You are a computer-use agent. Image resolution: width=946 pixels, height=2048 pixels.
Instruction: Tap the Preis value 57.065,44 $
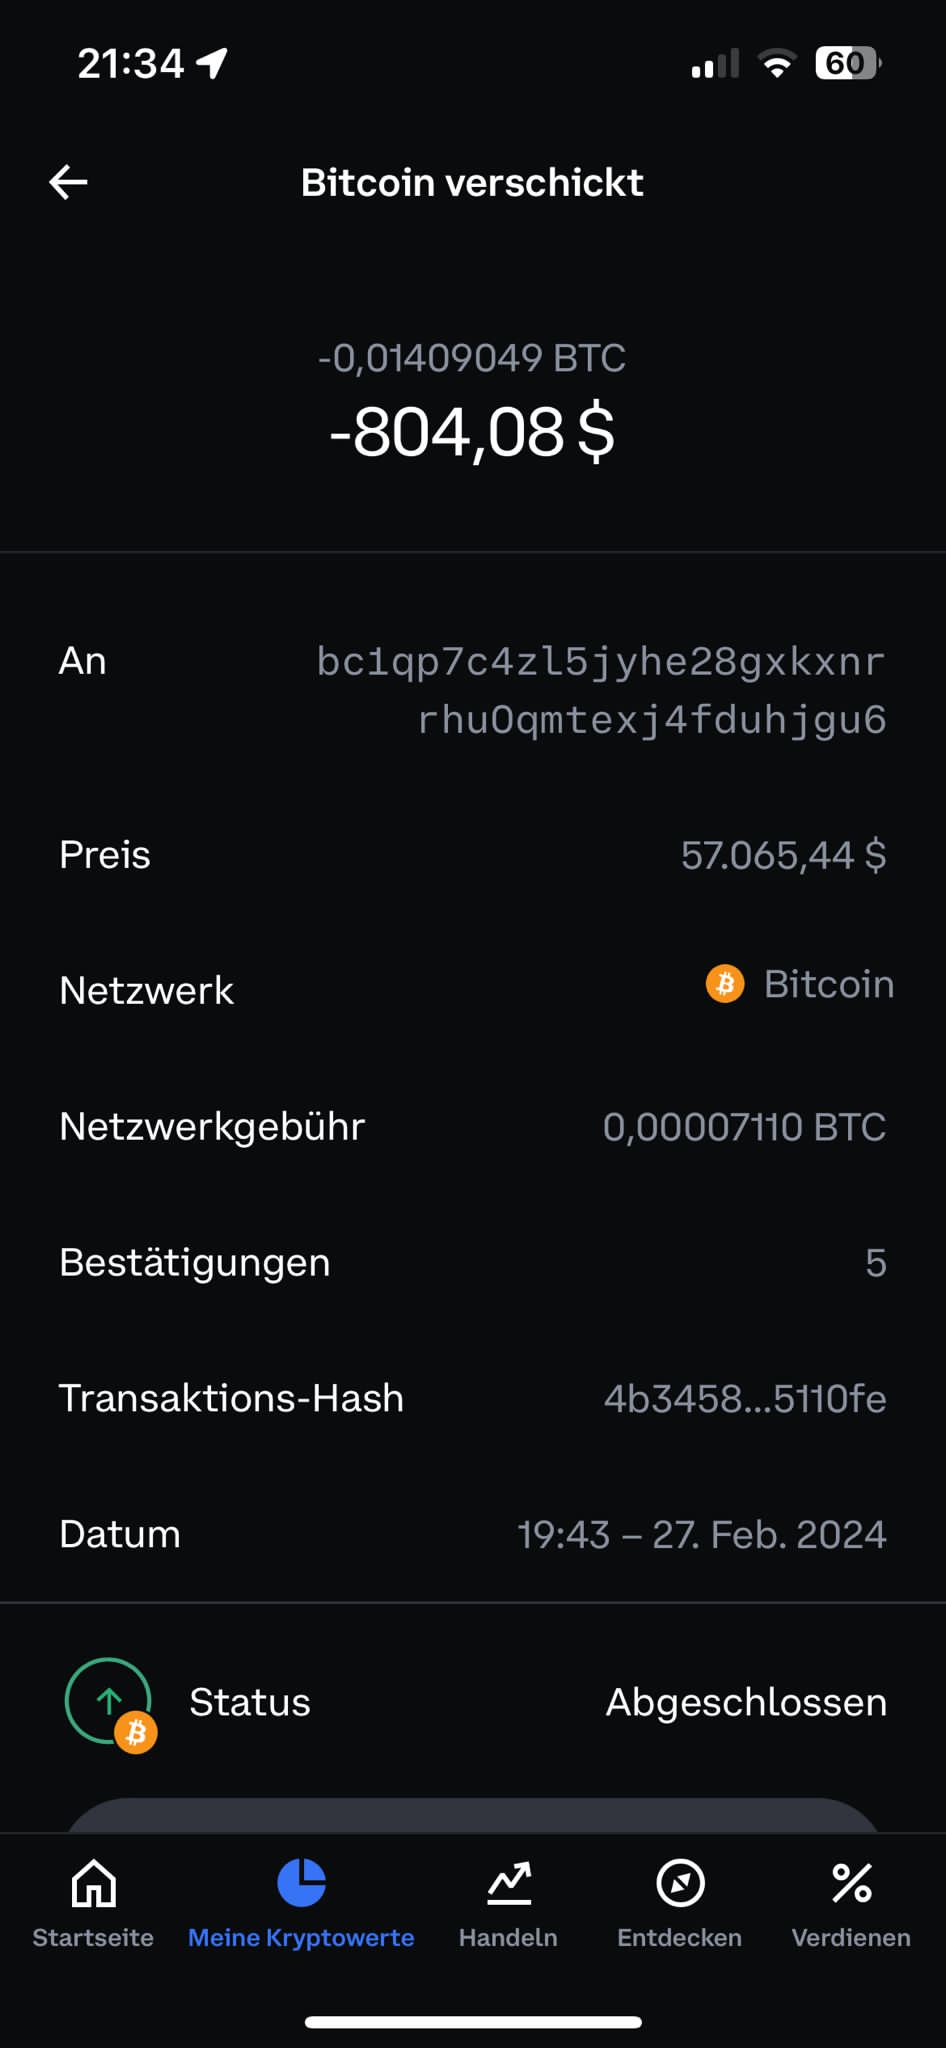click(783, 855)
